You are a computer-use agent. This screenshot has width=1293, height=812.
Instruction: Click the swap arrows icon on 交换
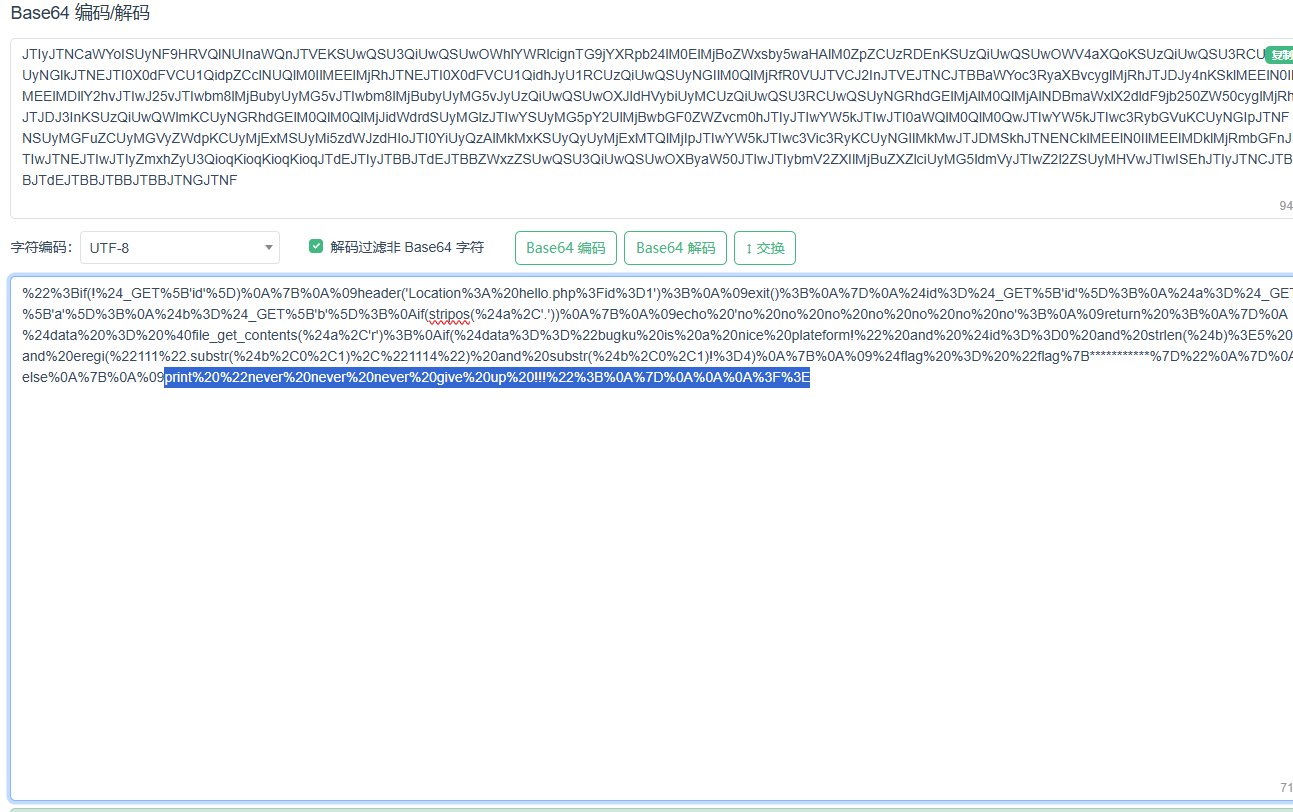click(x=749, y=248)
